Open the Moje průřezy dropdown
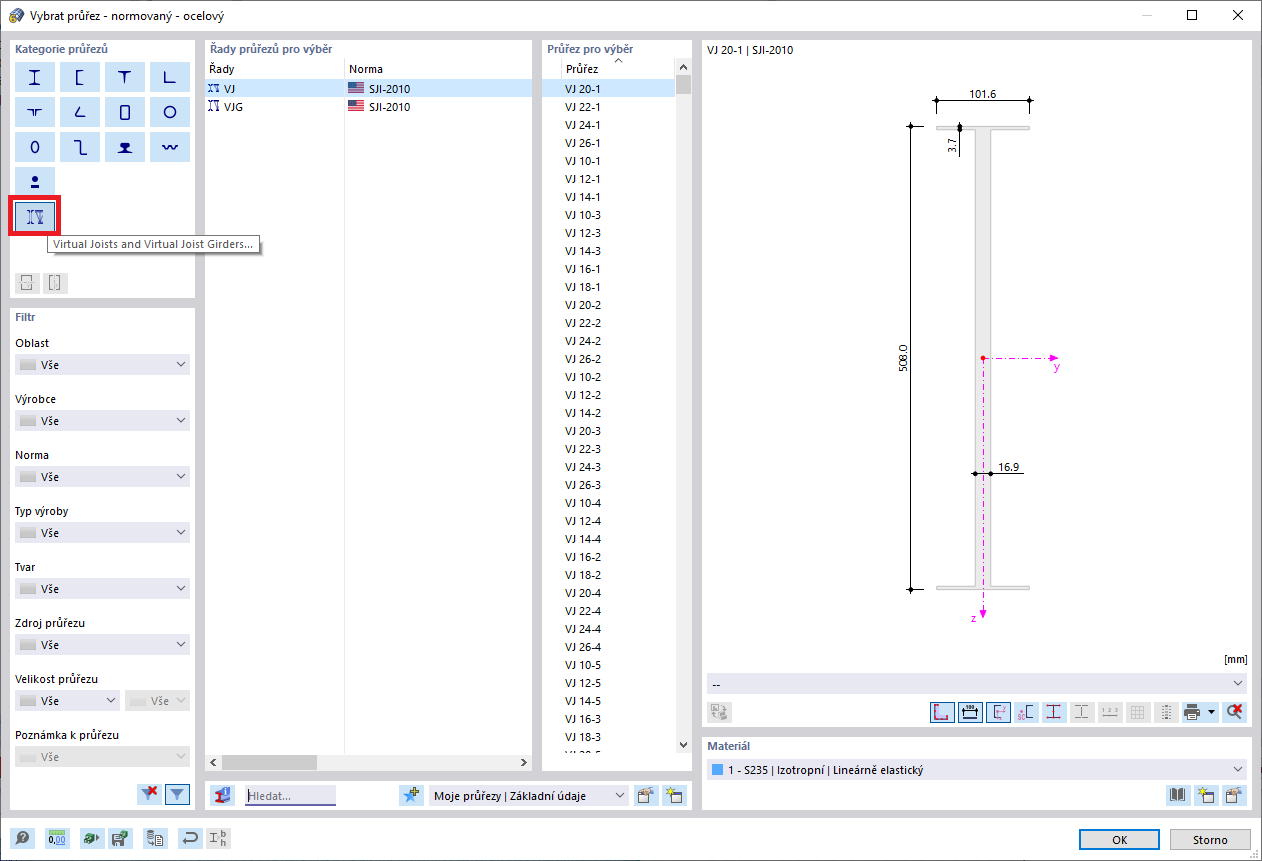The width and height of the screenshot is (1262, 861). pyautogui.click(x=529, y=796)
